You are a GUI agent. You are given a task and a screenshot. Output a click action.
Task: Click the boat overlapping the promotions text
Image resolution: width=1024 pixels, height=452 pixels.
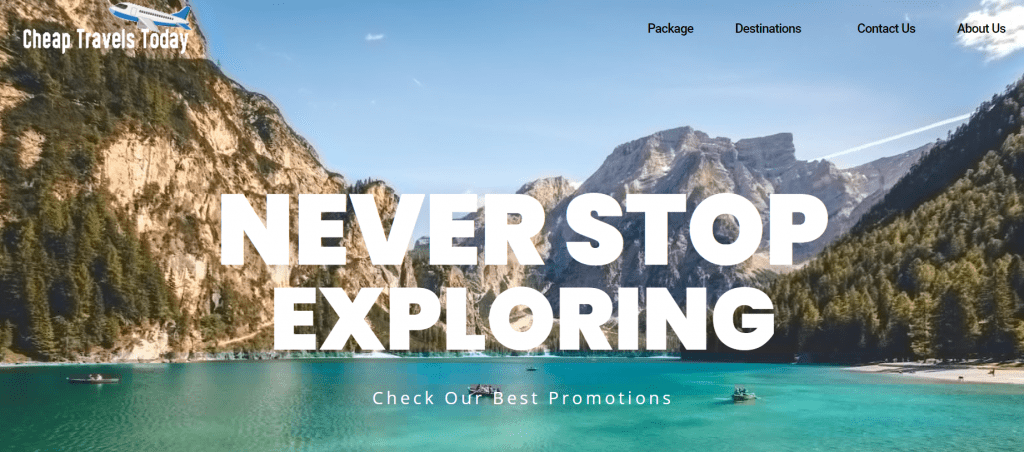point(484,389)
